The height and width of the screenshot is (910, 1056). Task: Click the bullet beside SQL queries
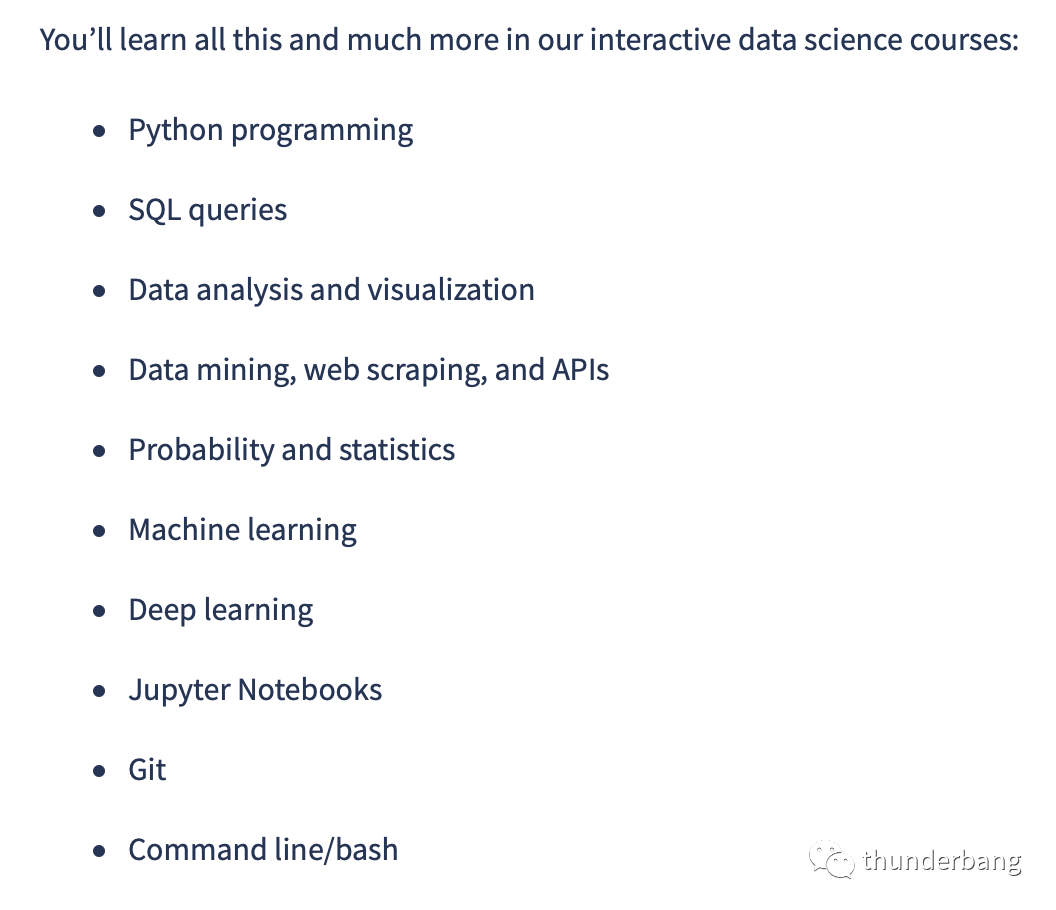tap(100, 211)
